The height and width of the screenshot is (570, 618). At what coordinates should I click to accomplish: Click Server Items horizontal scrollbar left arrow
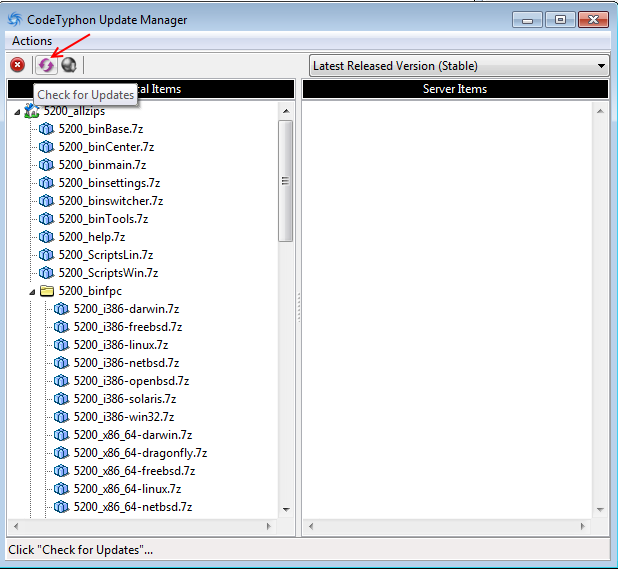[311, 526]
